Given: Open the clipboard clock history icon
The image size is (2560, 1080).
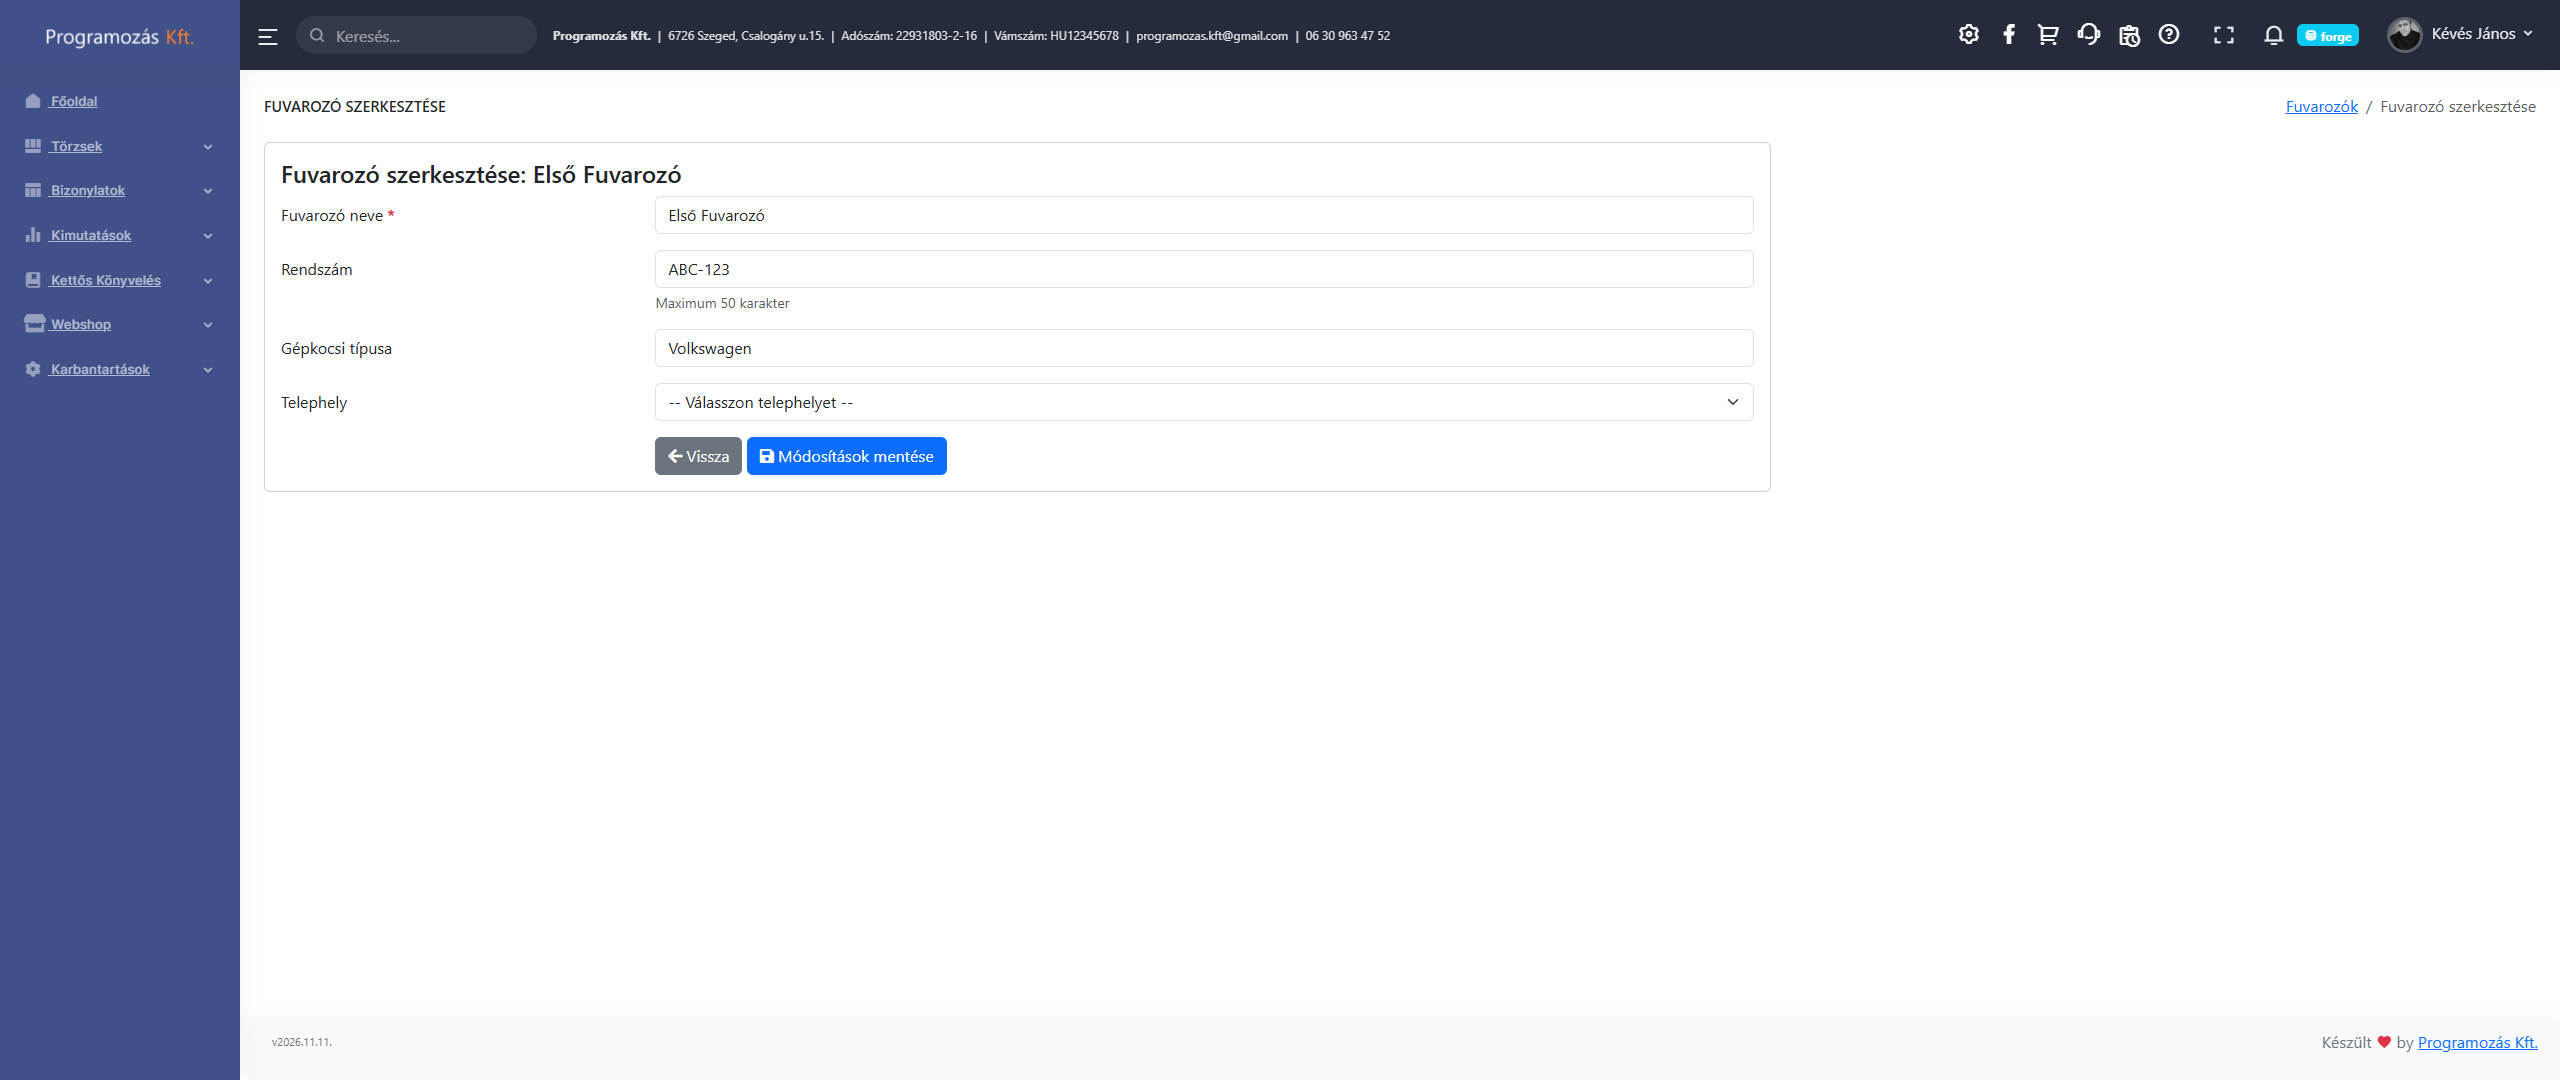Looking at the screenshot, I should pyautogui.click(x=2129, y=35).
